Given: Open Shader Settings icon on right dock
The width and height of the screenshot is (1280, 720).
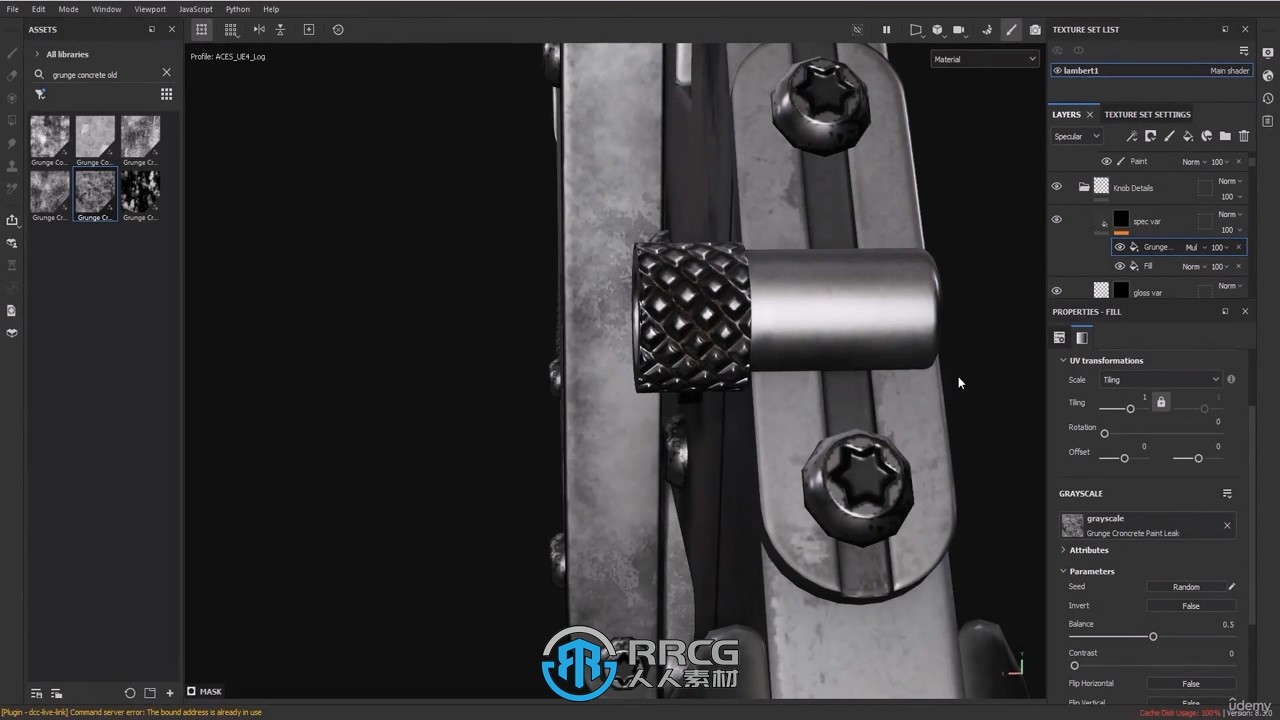Looking at the screenshot, I should click(1268, 76).
